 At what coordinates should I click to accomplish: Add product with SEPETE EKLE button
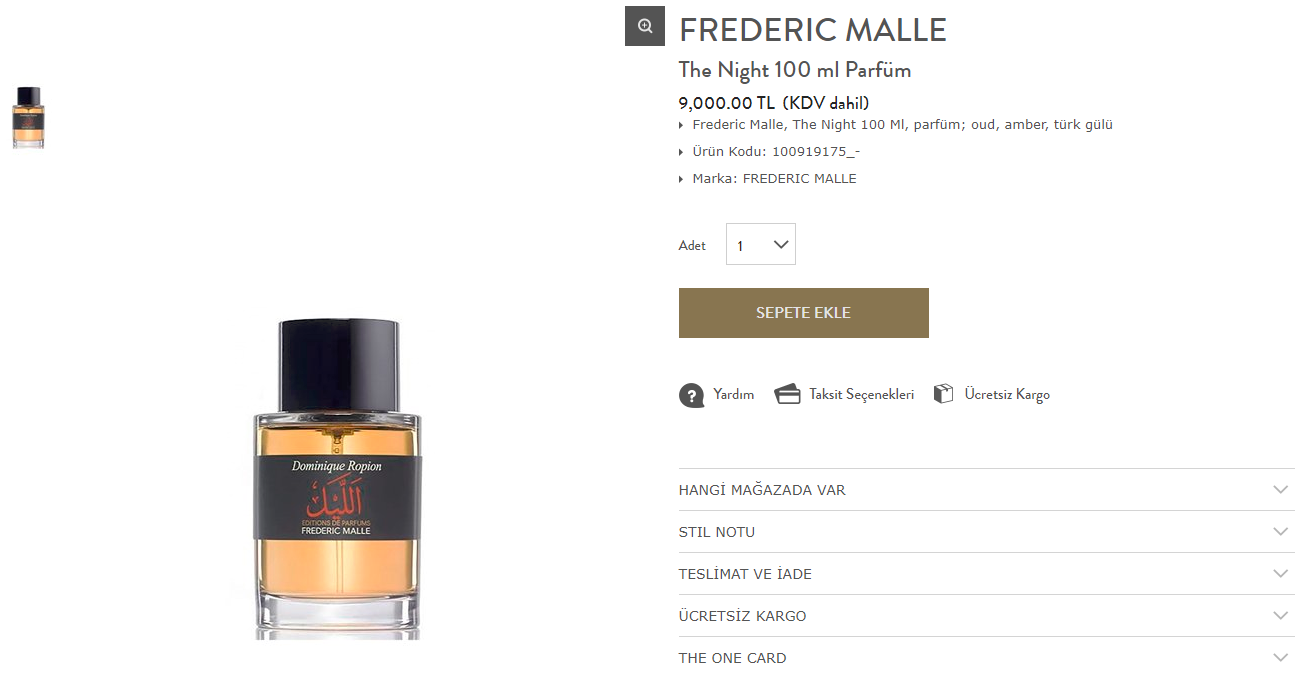pyautogui.click(x=804, y=313)
